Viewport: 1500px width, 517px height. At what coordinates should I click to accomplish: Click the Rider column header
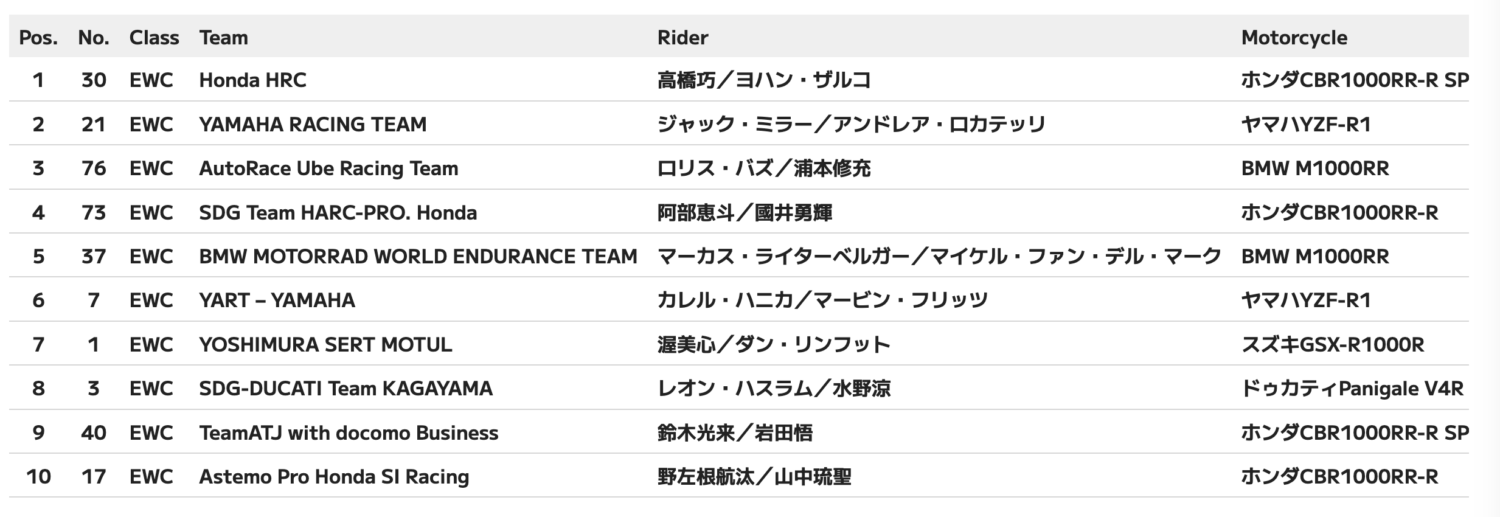pos(683,38)
